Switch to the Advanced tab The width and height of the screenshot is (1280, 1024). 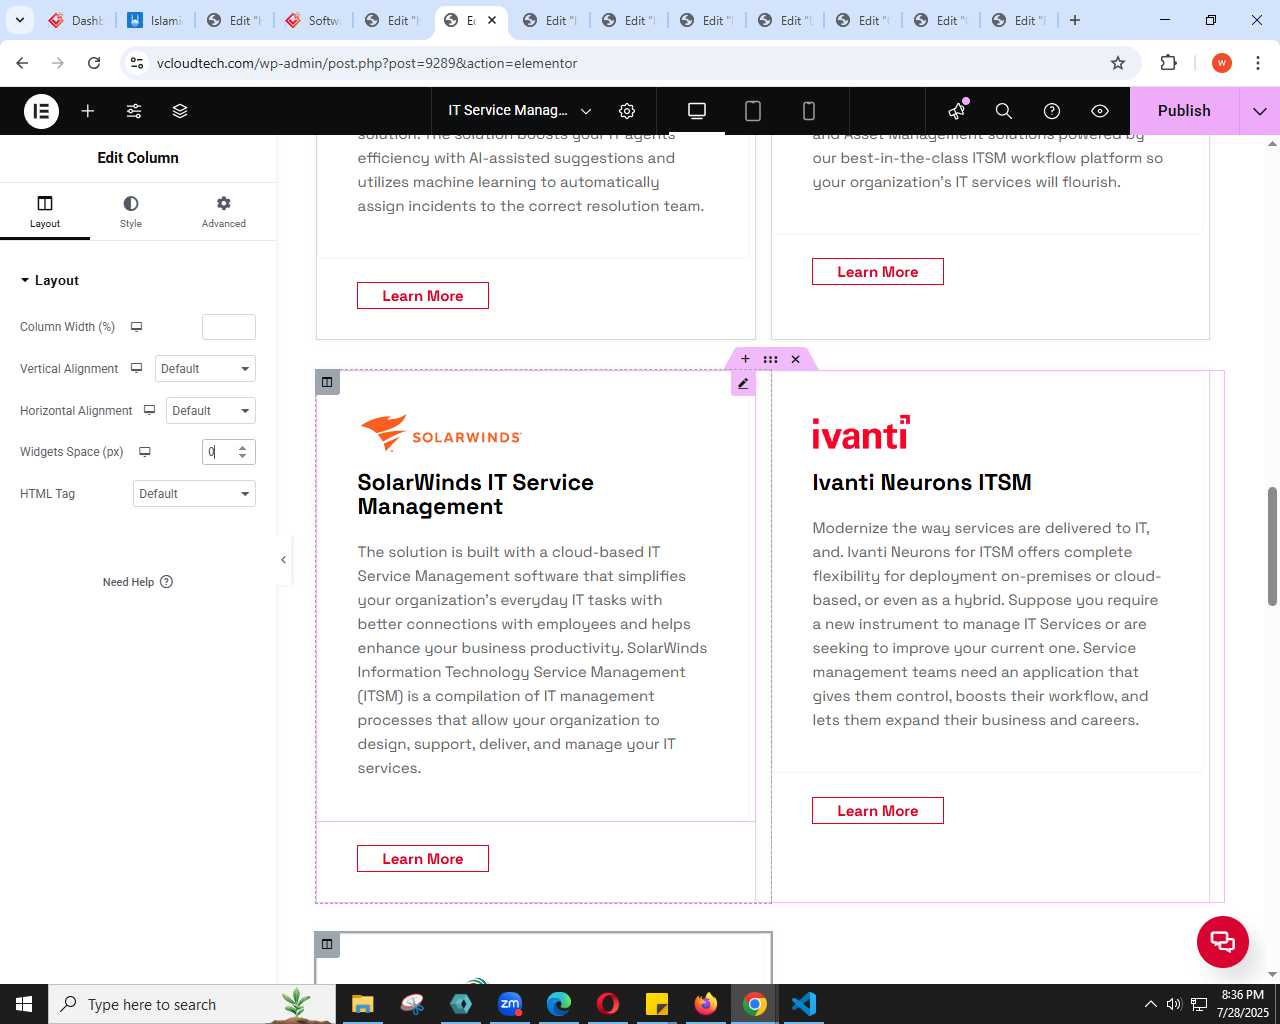tap(224, 212)
